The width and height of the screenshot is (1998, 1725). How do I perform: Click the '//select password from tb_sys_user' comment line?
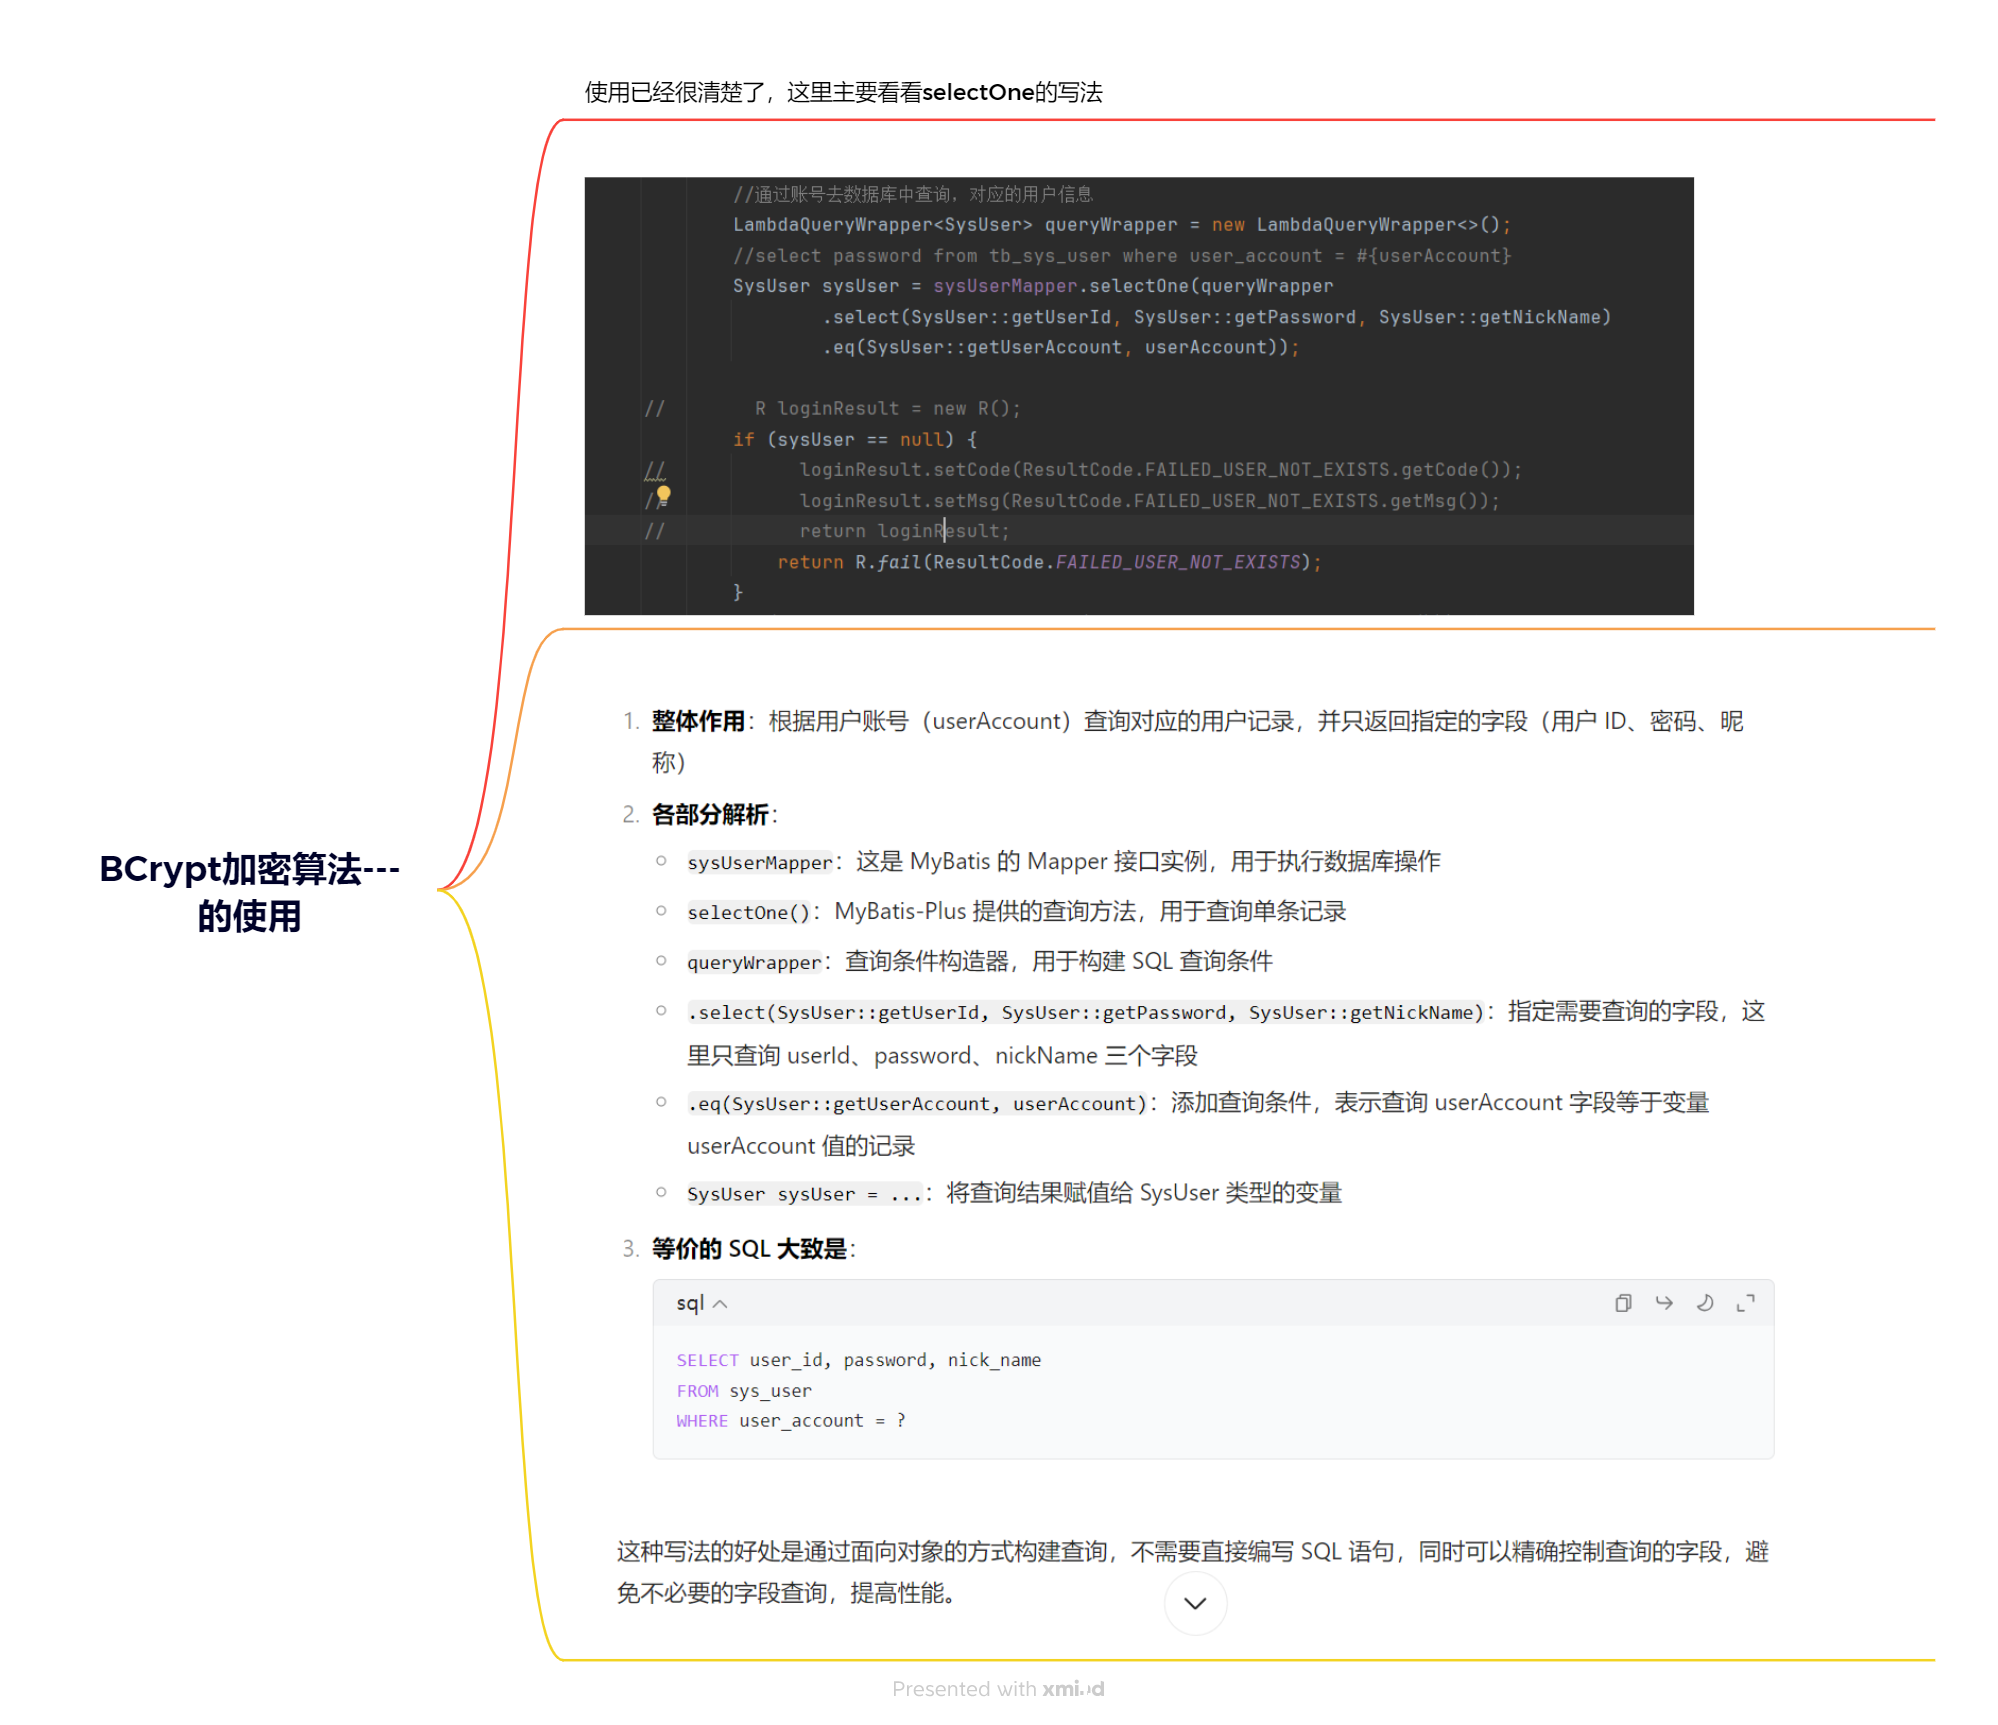click(1122, 256)
